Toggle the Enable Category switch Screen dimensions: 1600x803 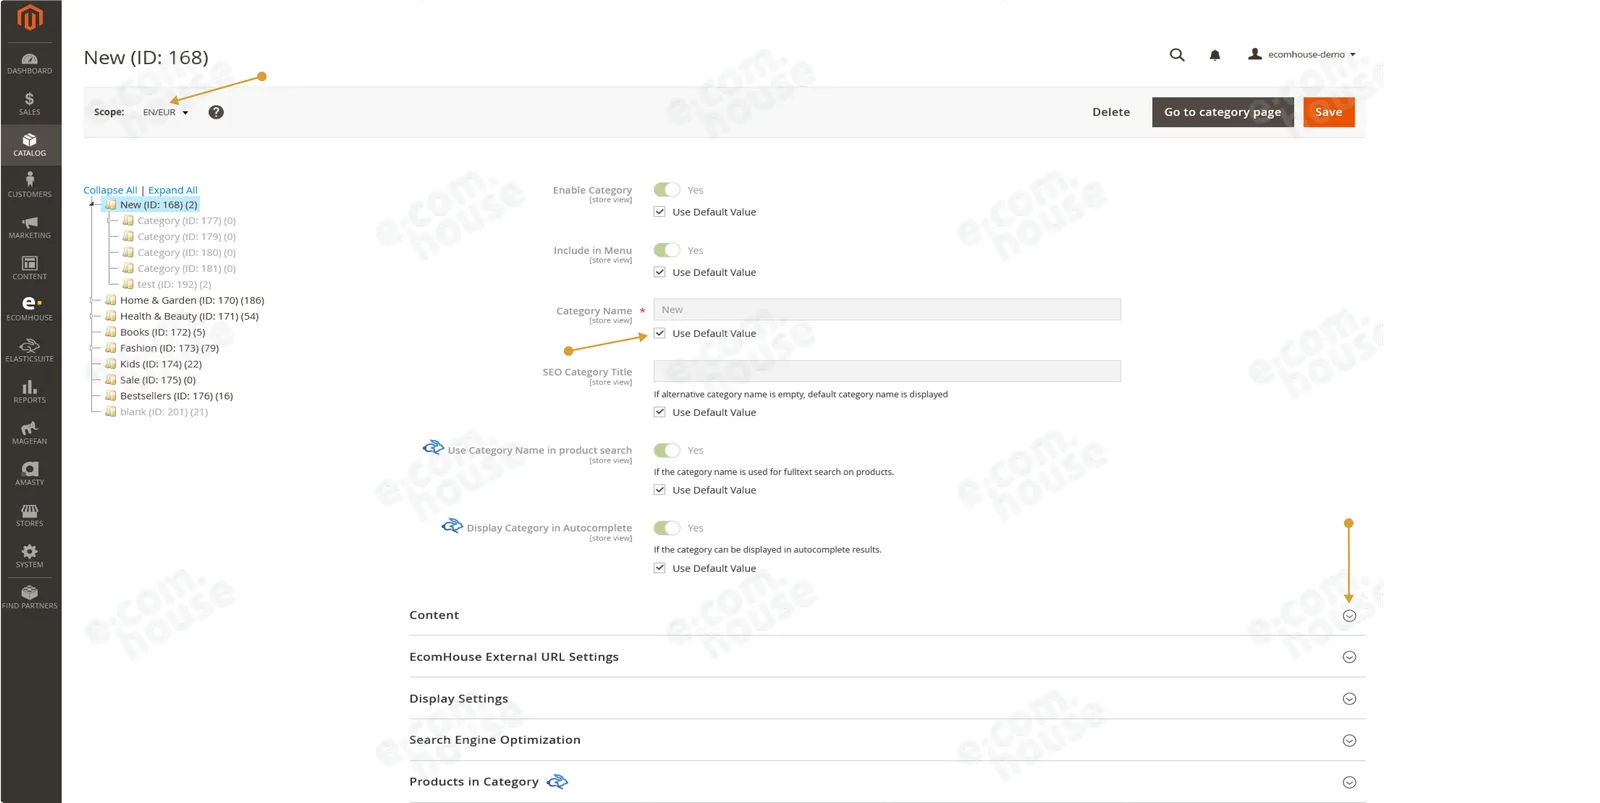point(667,190)
